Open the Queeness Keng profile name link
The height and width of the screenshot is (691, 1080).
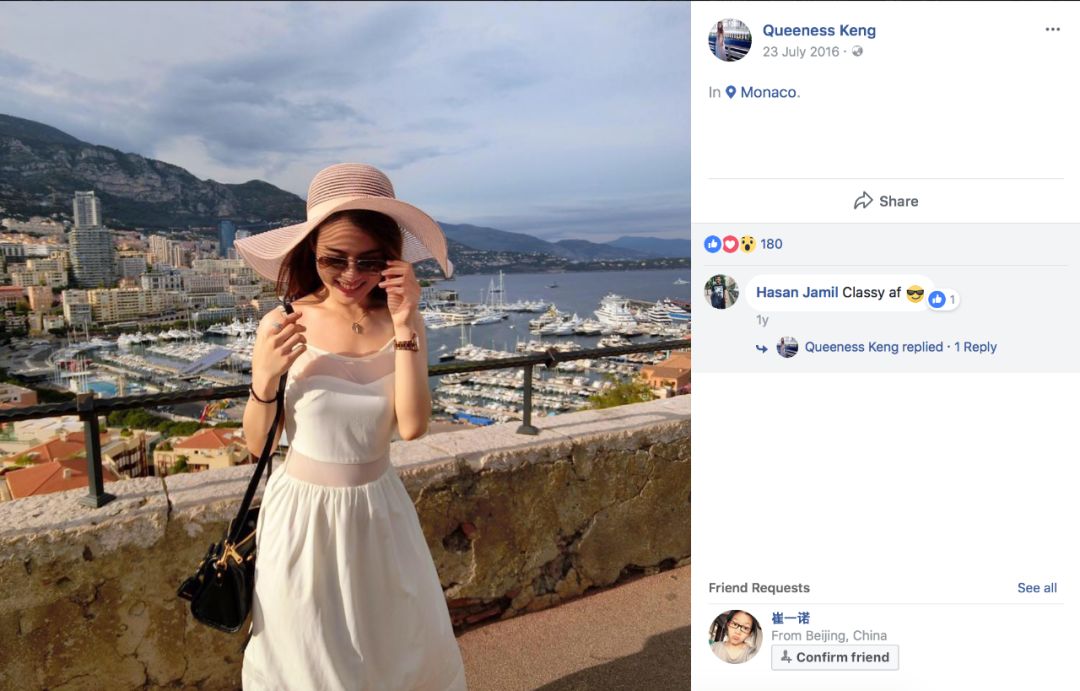click(x=819, y=31)
